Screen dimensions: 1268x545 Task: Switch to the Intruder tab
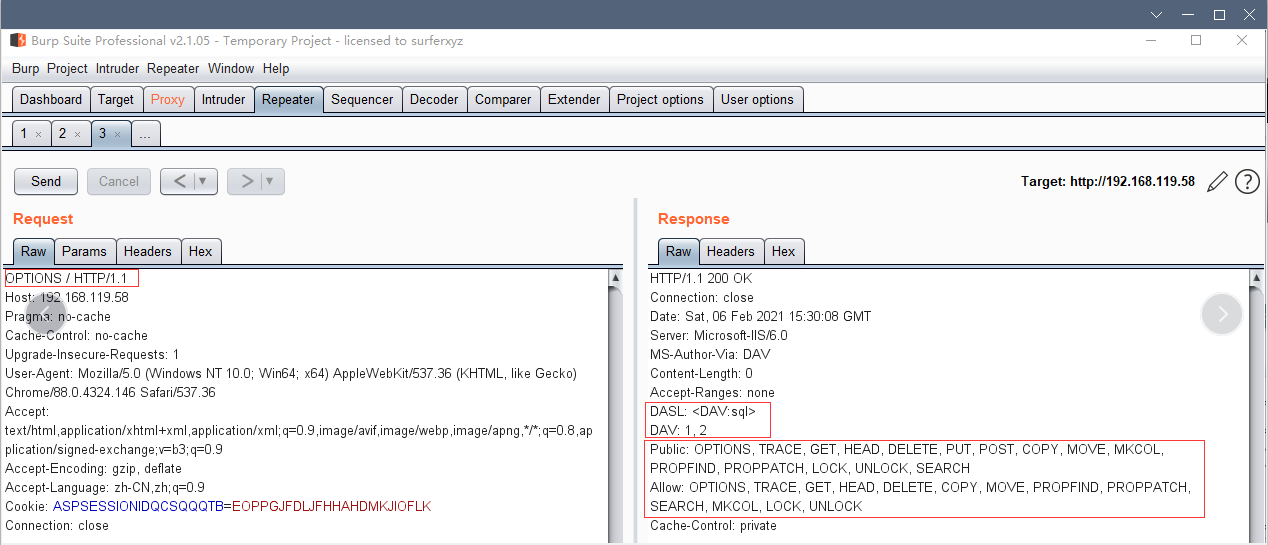click(223, 99)
